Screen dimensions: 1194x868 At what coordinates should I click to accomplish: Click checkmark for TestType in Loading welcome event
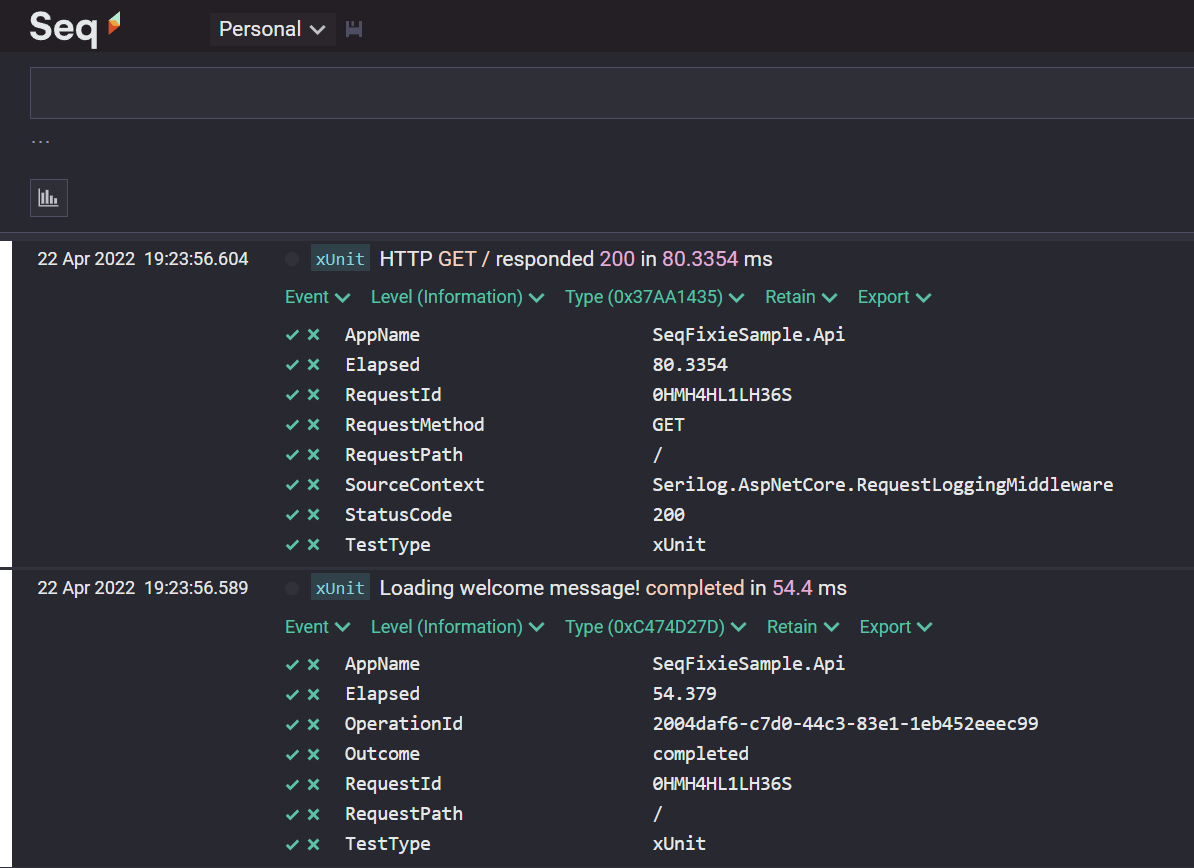[292, 844]
